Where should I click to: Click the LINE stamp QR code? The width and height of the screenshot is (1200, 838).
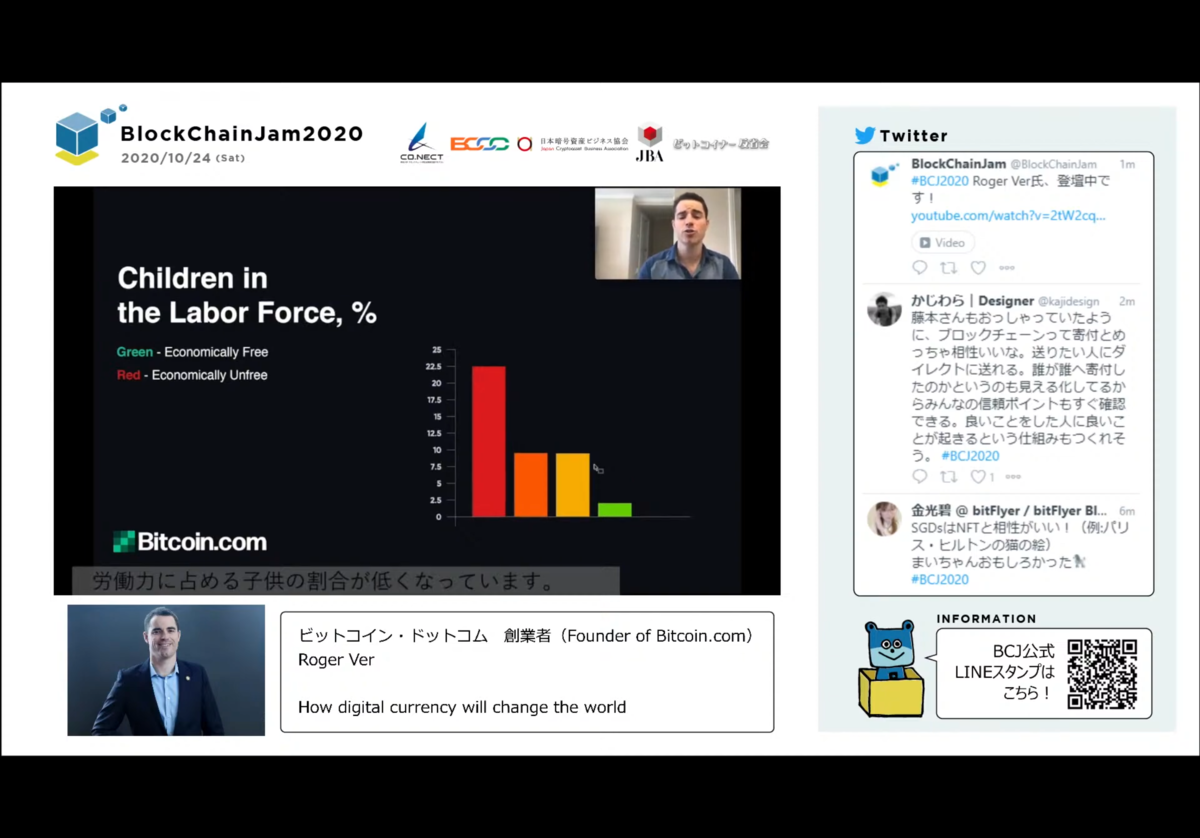pos(1102,674)
